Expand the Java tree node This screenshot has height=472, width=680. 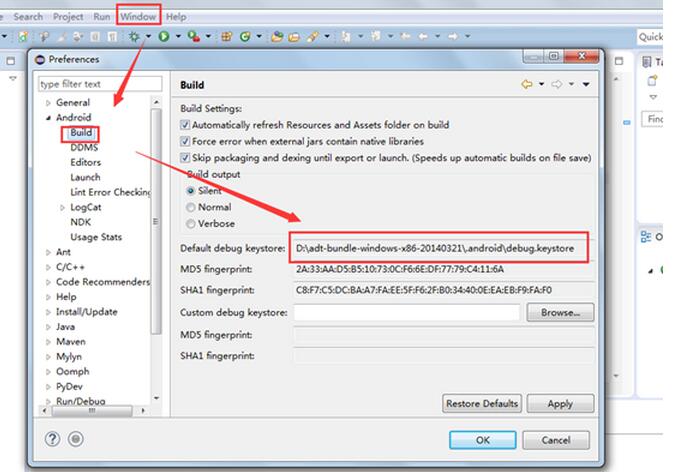click(48, 327)
